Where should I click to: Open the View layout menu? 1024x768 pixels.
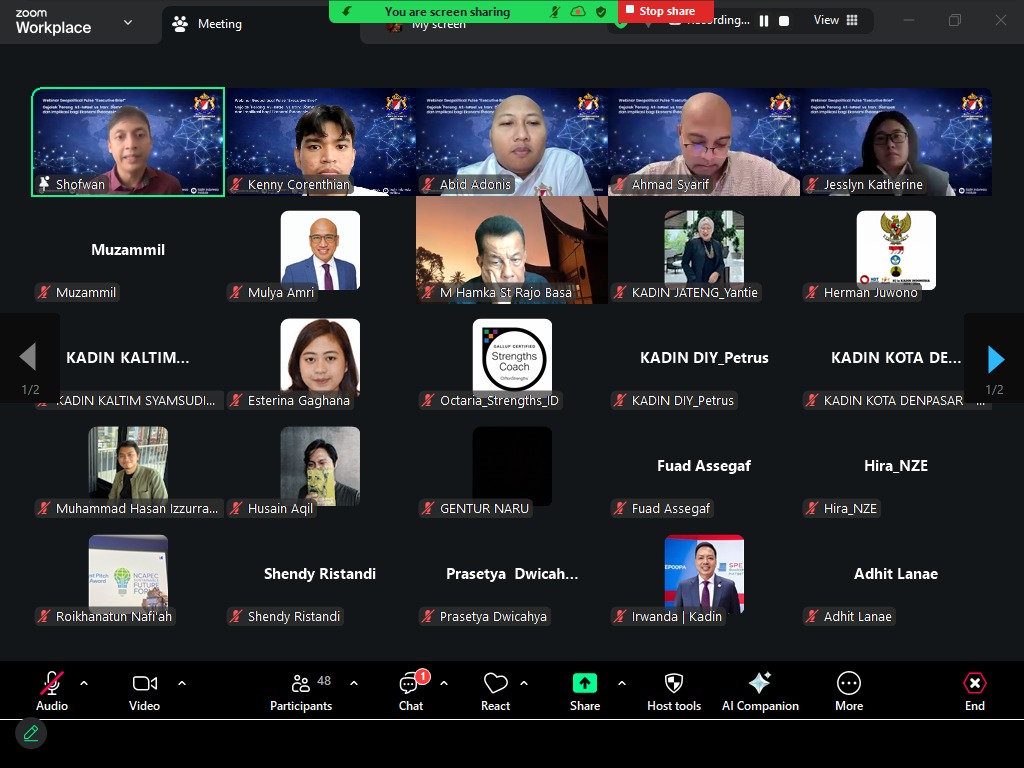(x=835, y=20)
